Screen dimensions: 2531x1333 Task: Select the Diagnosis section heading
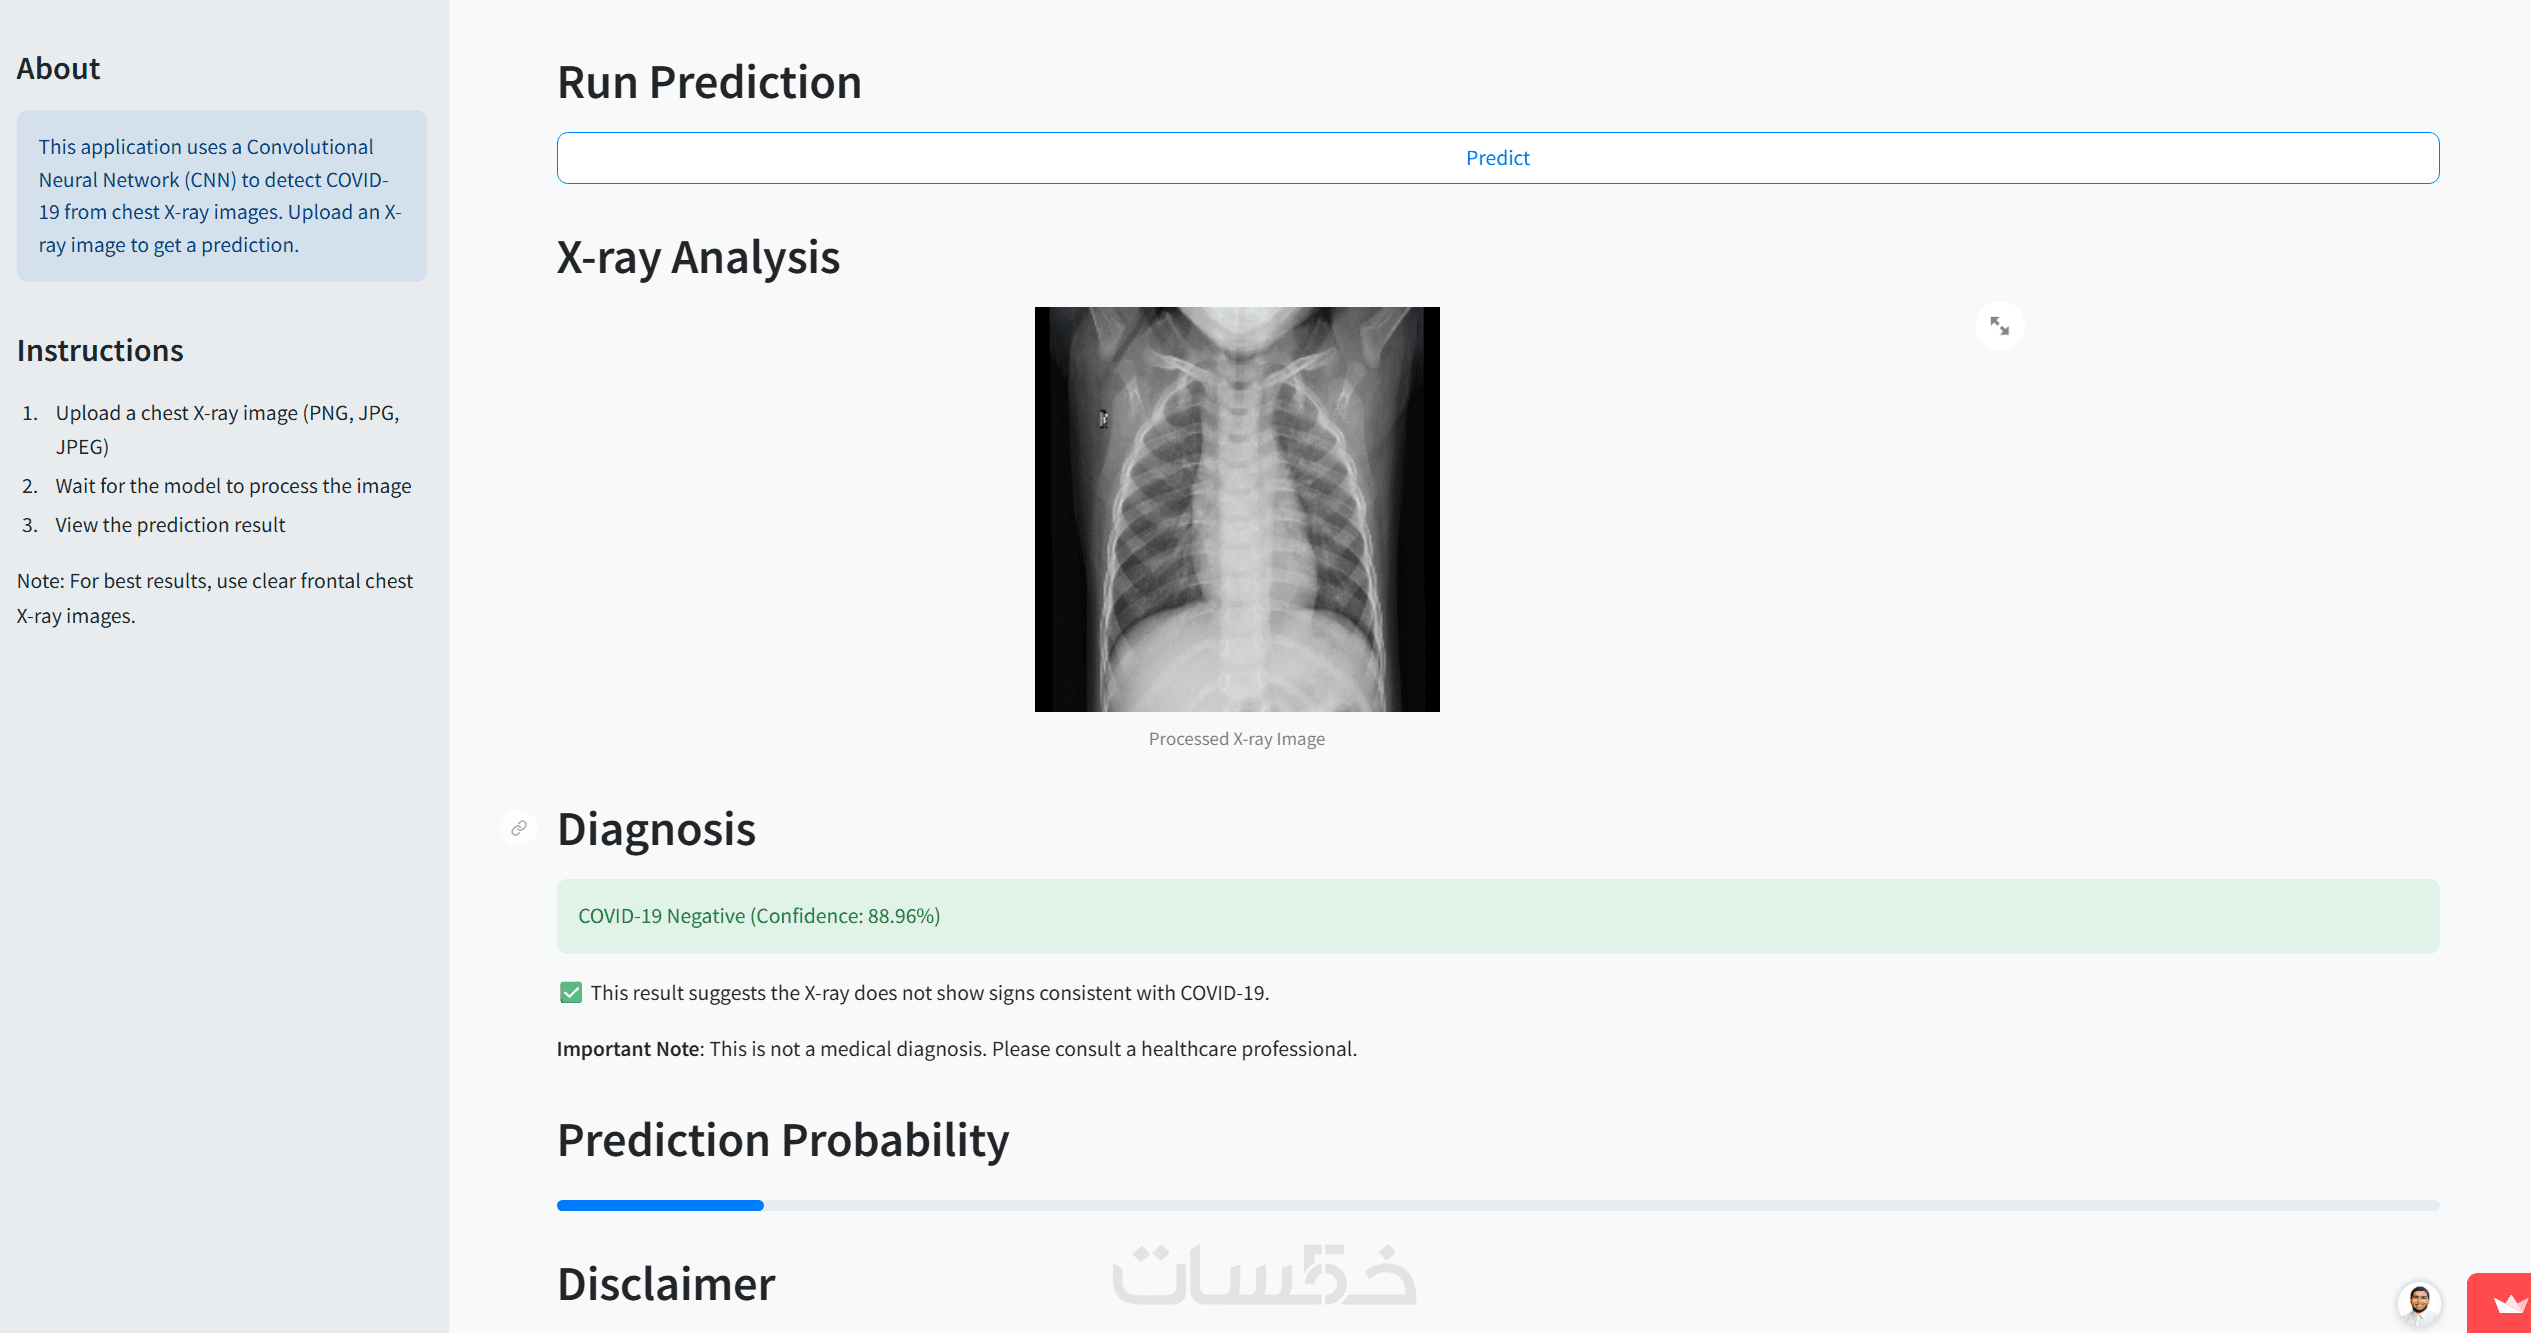656,829
